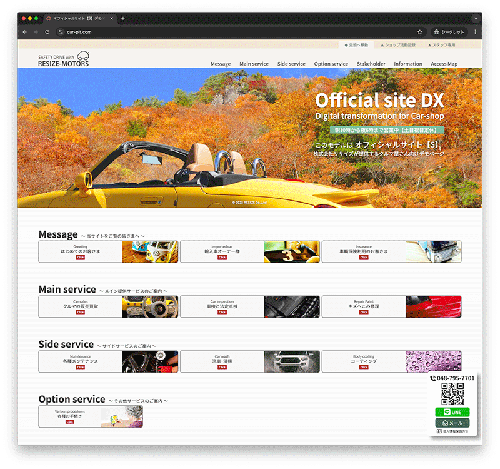Click the car-pit.com address bar
Screen dimensions: 500x469
237,32
